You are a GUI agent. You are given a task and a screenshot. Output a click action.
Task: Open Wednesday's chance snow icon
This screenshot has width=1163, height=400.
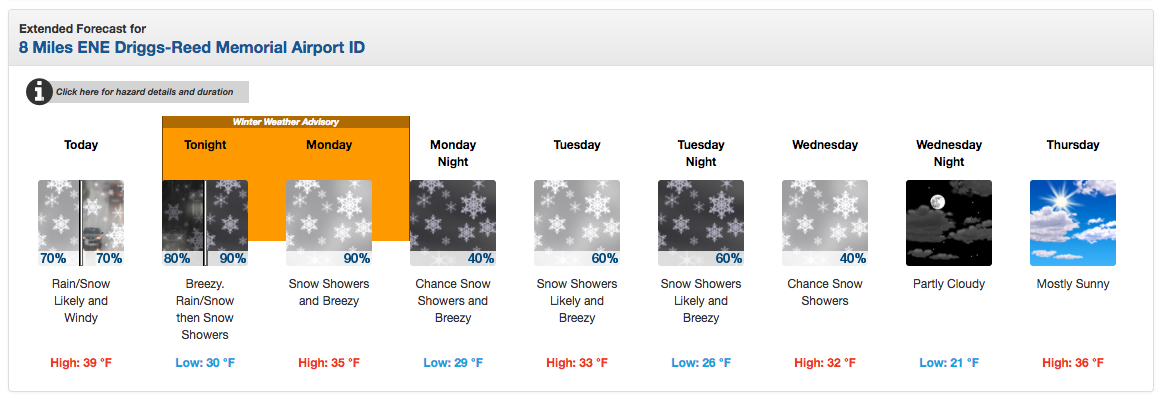[825, 223]
